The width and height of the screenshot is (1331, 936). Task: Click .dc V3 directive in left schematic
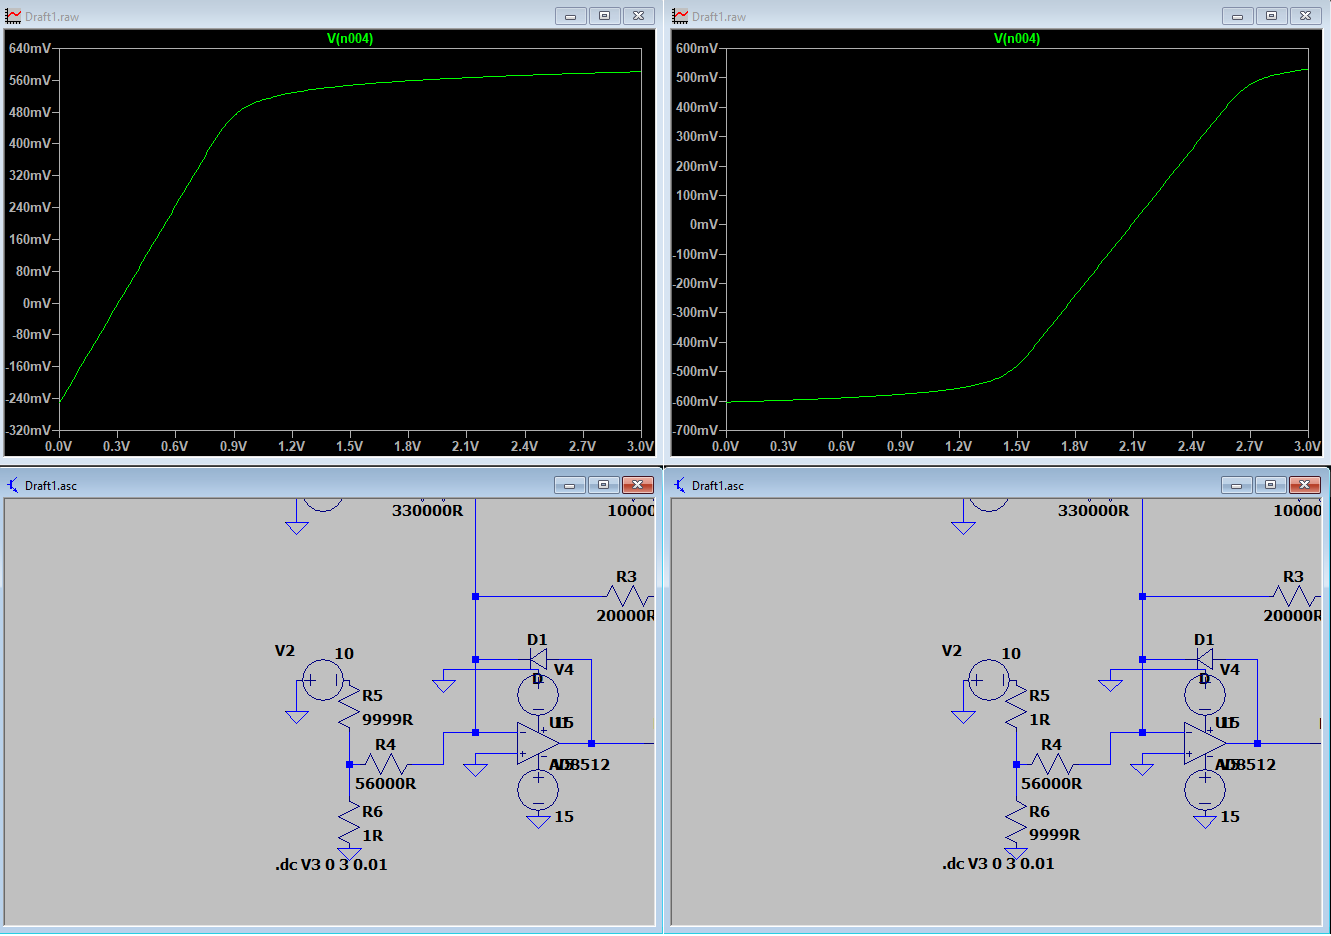click(x=331, y=864)
